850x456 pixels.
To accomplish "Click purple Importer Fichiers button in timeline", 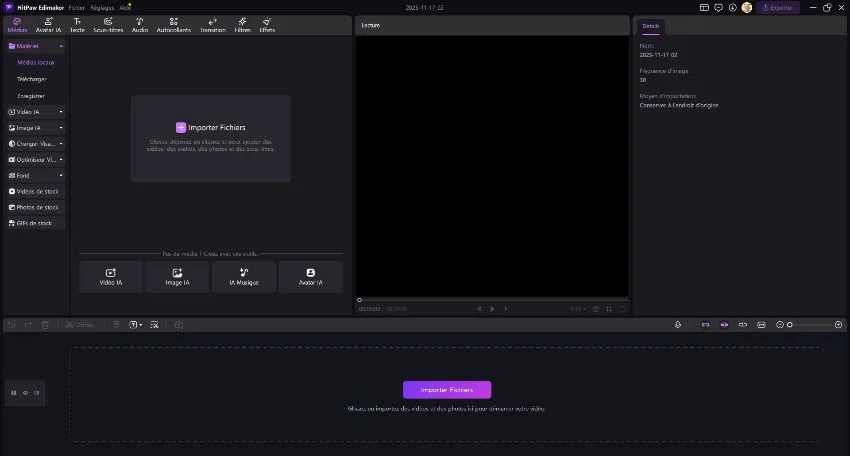I will coord(447,390).
